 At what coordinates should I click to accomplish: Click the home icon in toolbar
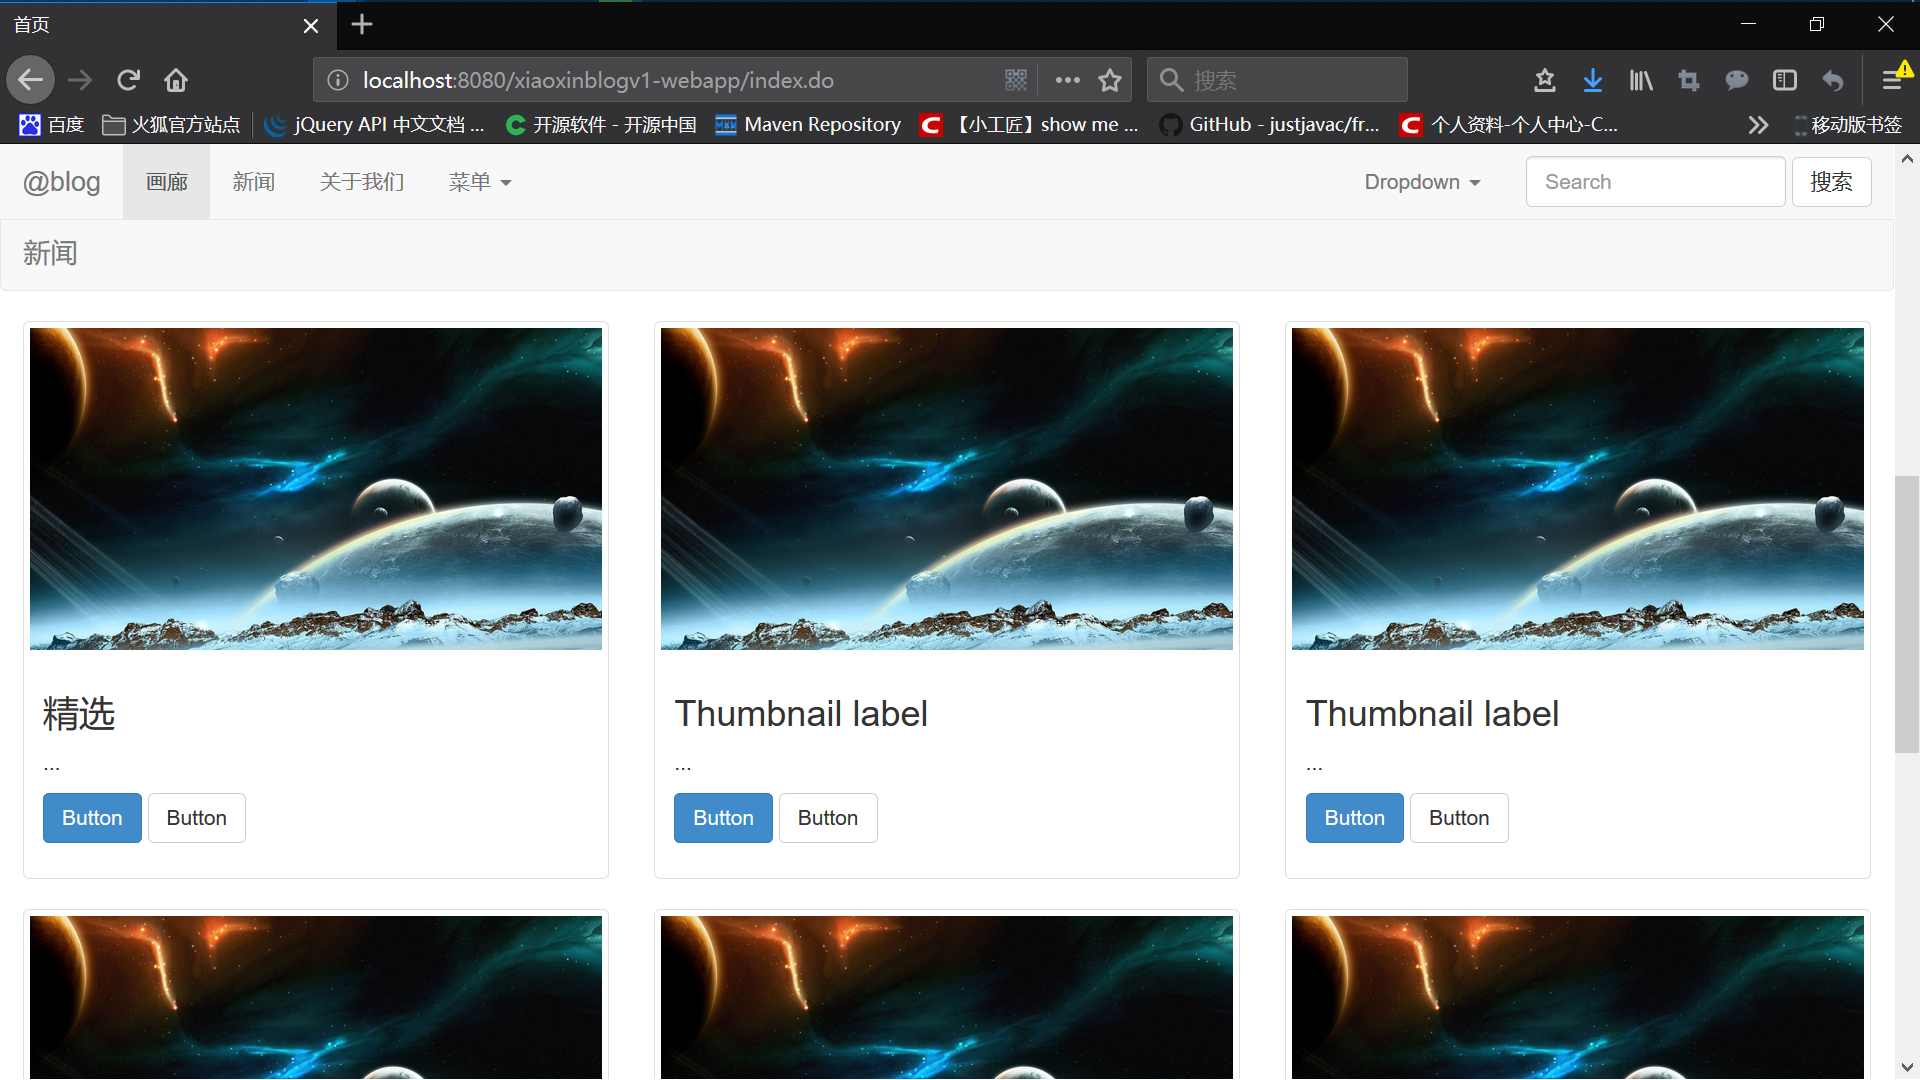pyautogui.click(x=176, y=80)
